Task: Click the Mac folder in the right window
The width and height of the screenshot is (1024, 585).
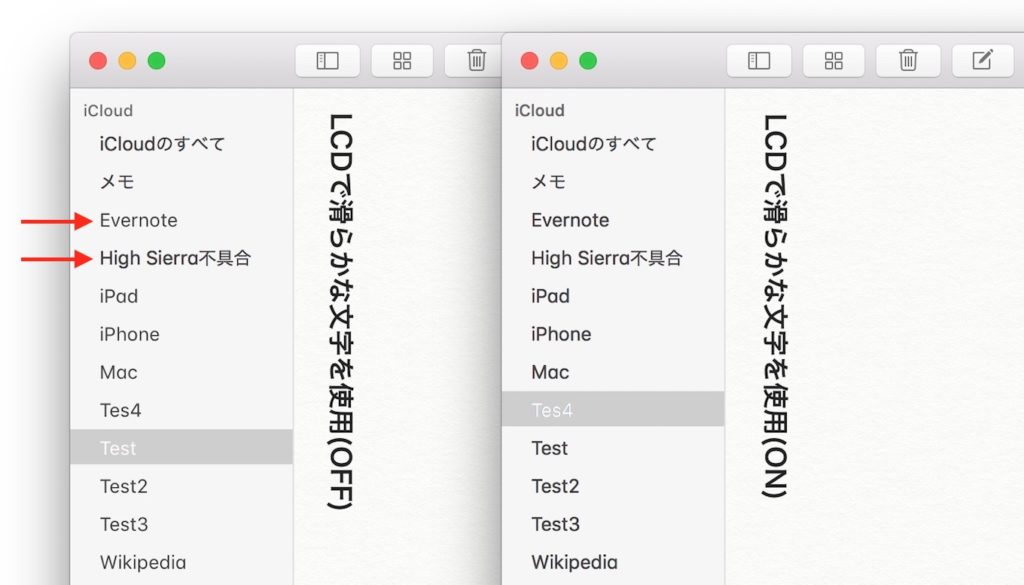Action: tap(550, 372)
